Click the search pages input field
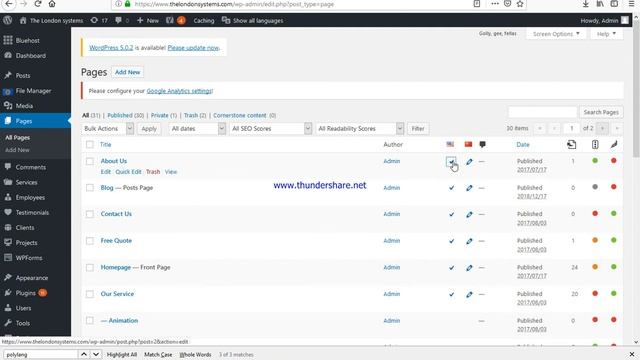 [542, 112]
